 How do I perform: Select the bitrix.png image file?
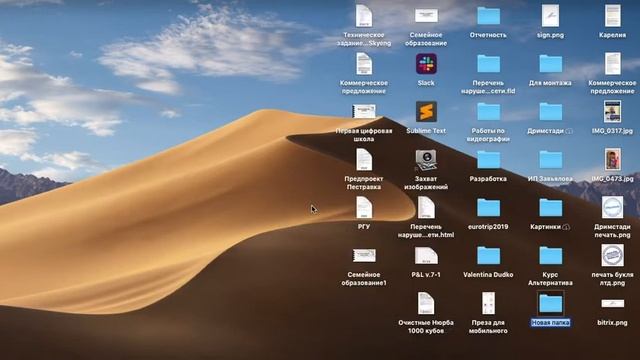click(613, 304)
